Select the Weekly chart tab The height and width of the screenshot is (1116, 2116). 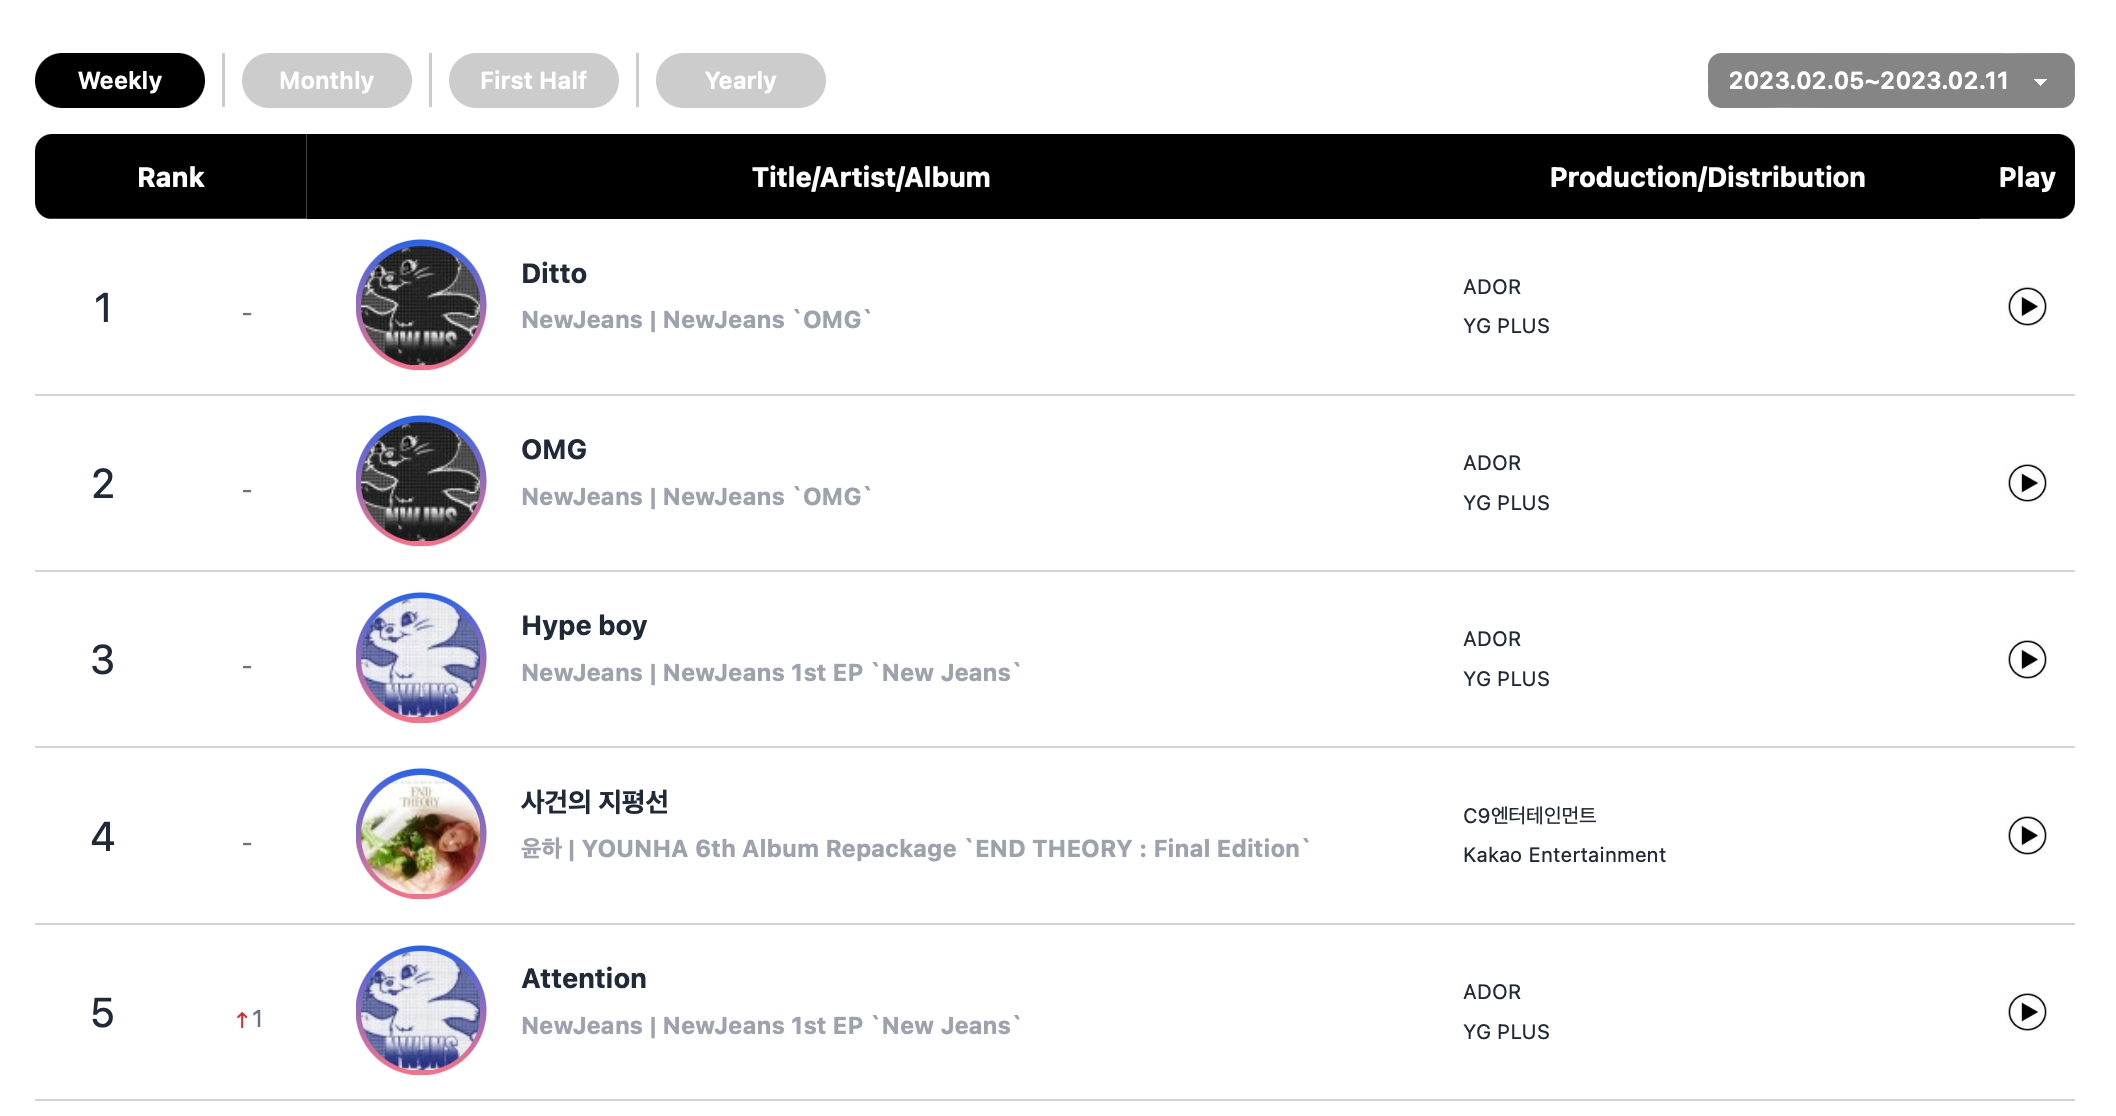120,80
